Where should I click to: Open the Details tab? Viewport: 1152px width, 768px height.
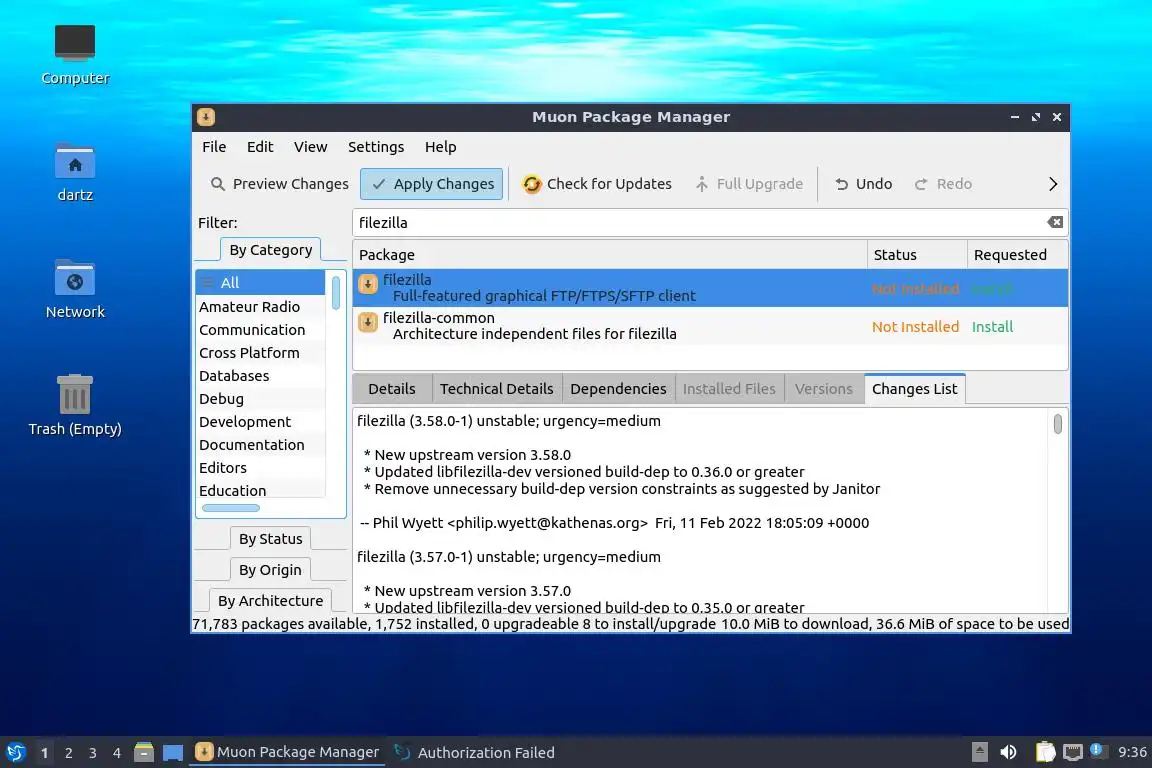(392, 389)
